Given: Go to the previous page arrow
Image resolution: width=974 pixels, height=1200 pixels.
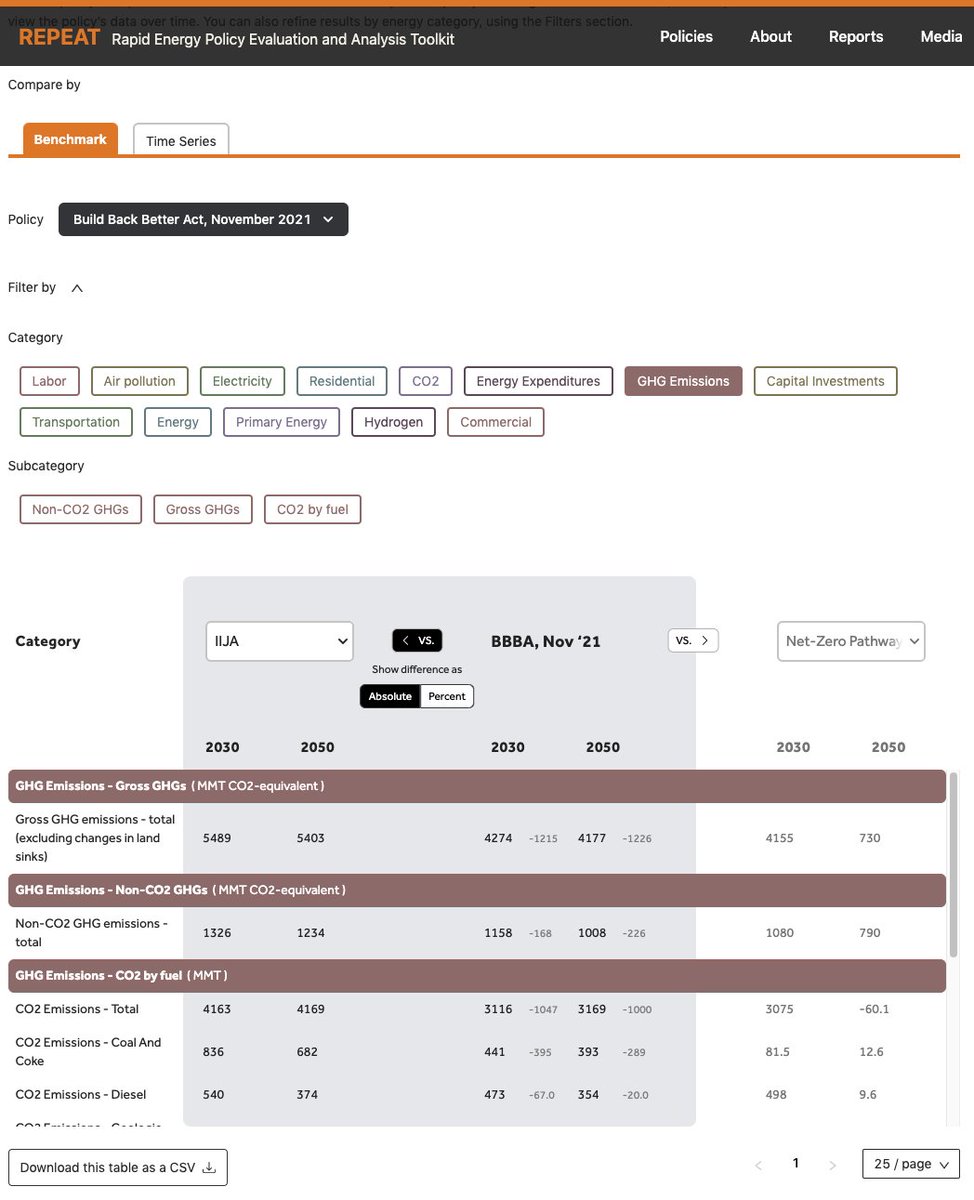Looking at the screenshot, I should pyautogui.click(x=758, y=1165).
